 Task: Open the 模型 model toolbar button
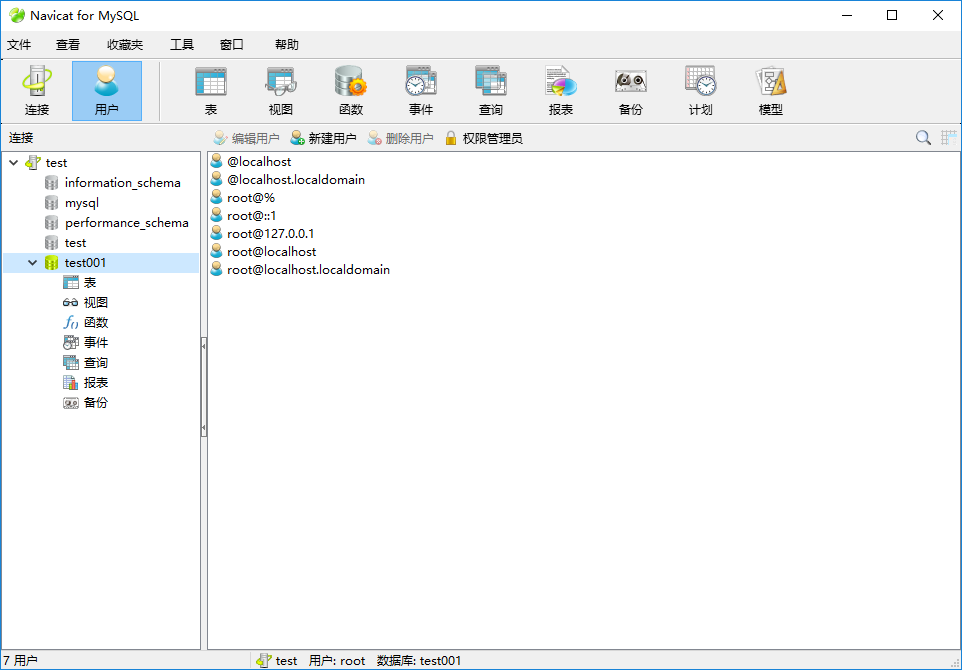tap(771, 91)
